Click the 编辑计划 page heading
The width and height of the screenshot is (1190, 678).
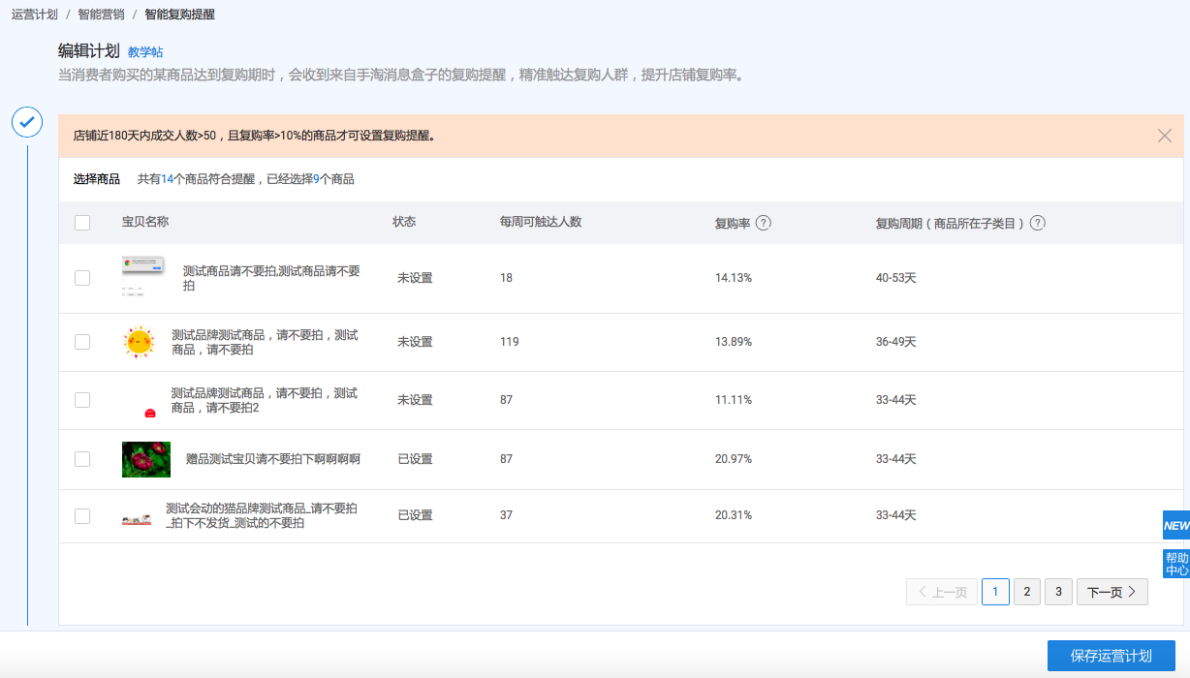(x=89, y=51)
